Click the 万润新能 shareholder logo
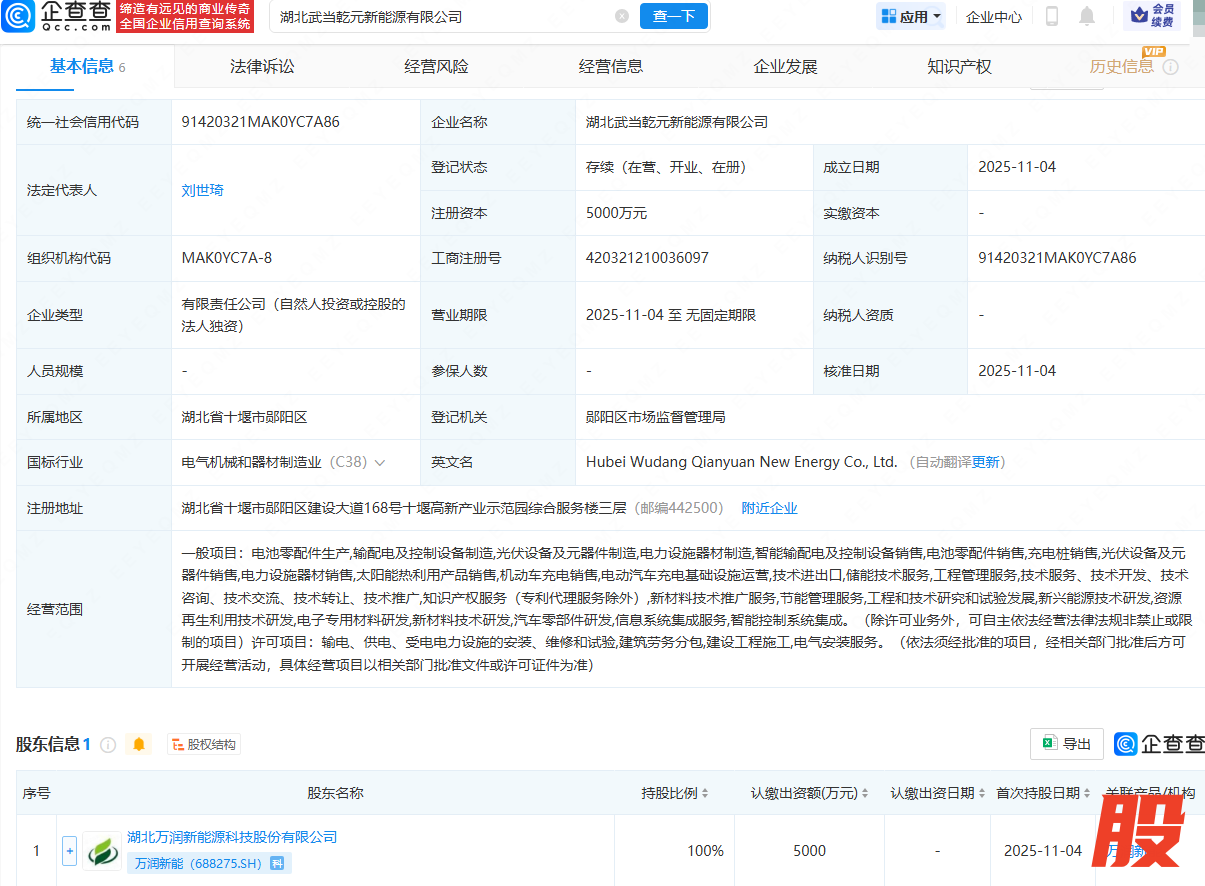Image resolution: width=1205 pixels, height=886 pixels. tap(102, 851)
